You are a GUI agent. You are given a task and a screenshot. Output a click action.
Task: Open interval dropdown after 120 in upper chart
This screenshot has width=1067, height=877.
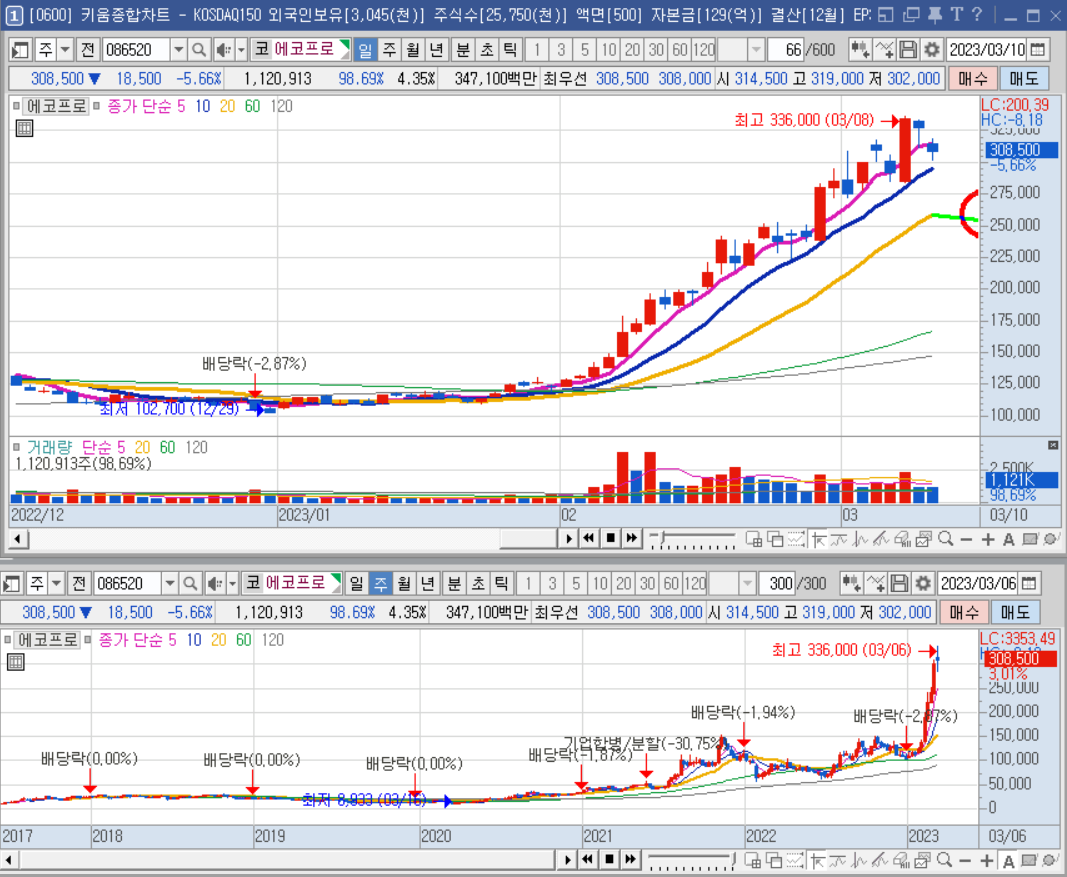click(x=755, y=50)
